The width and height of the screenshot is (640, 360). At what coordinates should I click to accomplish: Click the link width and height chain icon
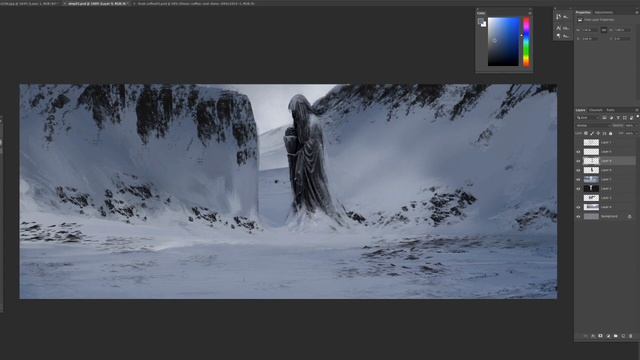click(604, 30)
